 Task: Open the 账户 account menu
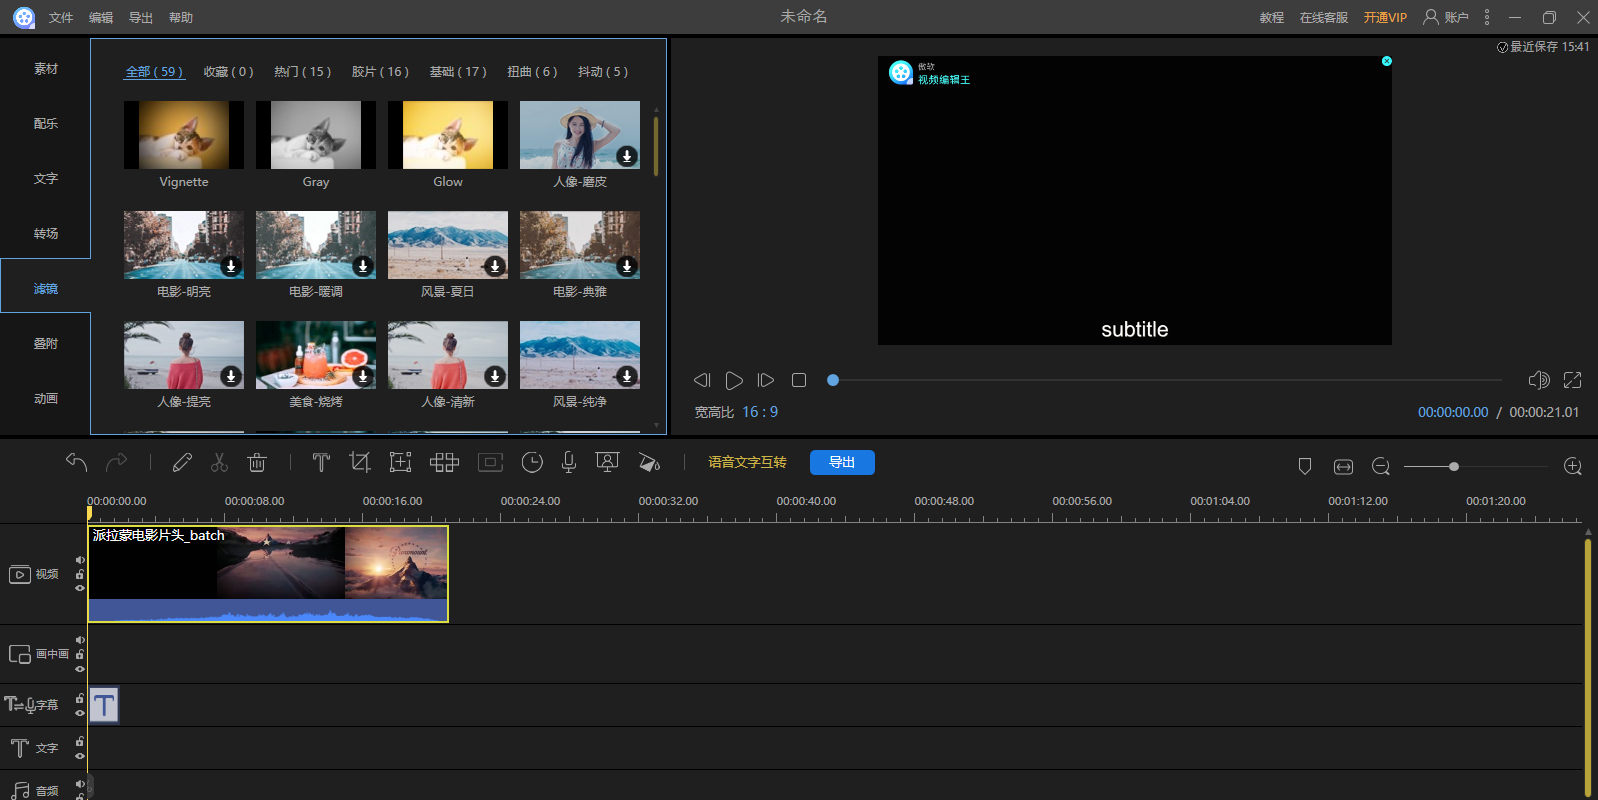(x=1446, y=17)
